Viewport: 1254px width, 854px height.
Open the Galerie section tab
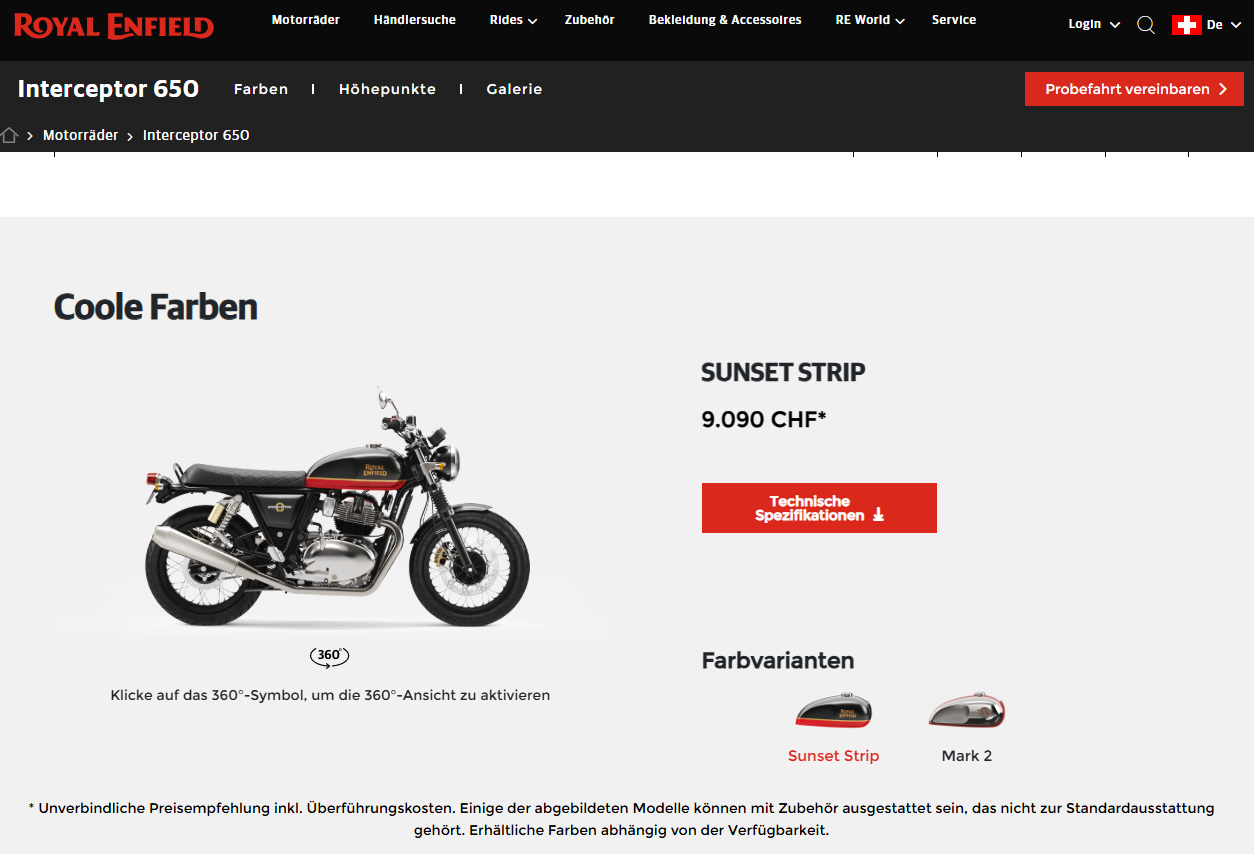click(514, 89)
